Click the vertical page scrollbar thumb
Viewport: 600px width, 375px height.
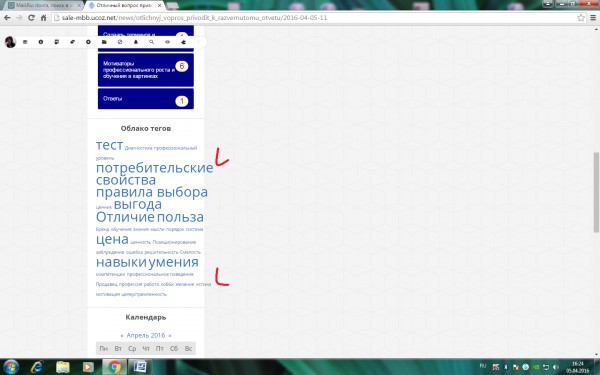[x=596, y=192]
